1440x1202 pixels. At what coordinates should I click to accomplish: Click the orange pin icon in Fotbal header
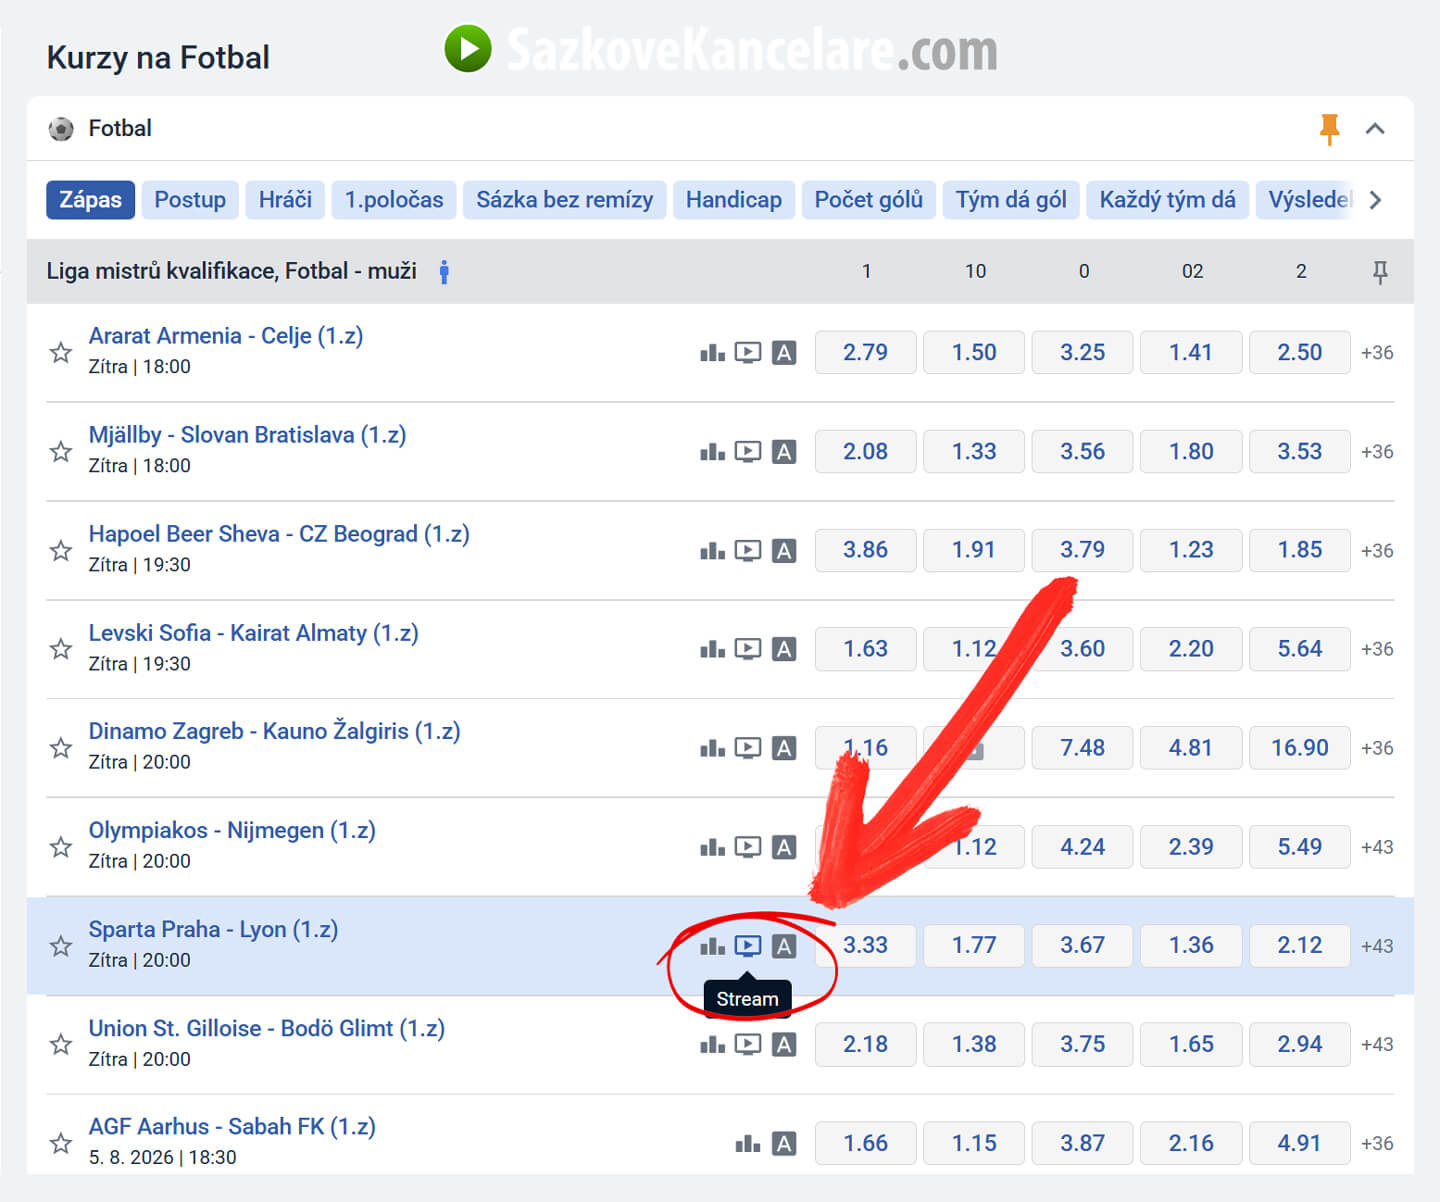1329,129
